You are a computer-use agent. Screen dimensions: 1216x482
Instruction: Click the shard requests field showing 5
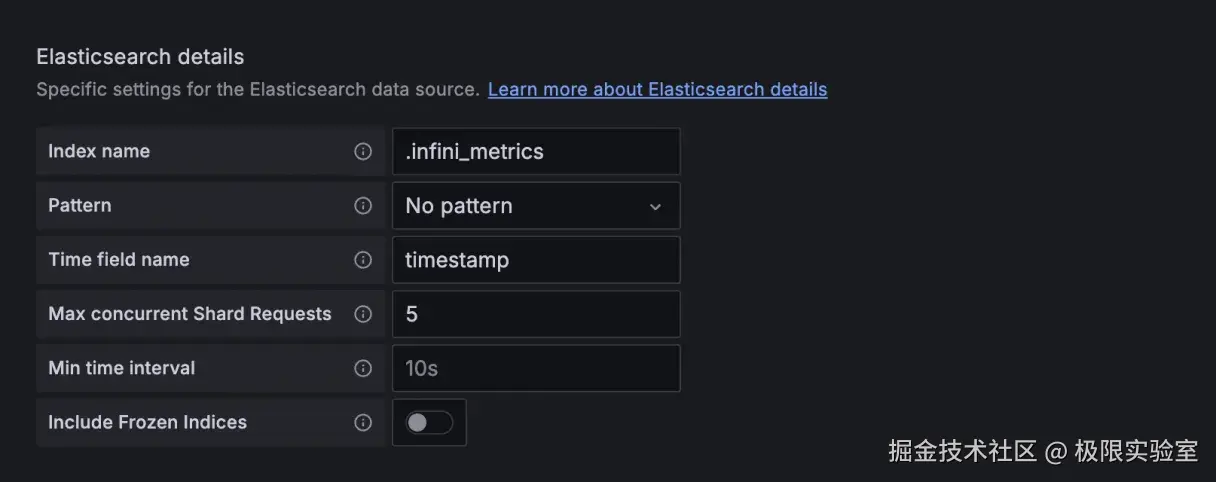535,314
